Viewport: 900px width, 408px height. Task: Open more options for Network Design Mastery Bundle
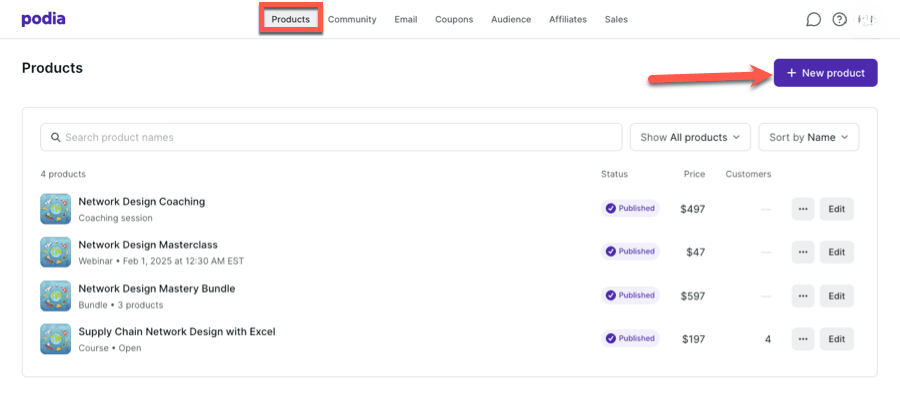tap(802, 296)
